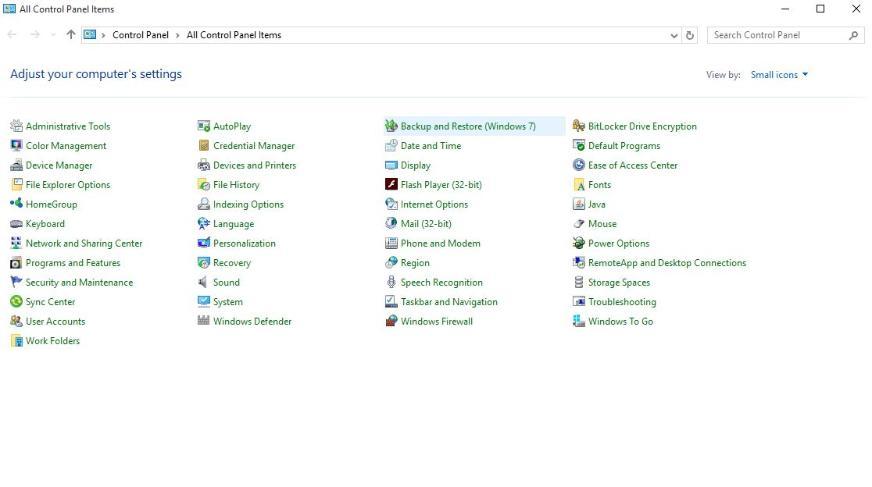The image size is (872, 487).
Task: Go up one level with Up arrow
Action: [x=71, y=34]
